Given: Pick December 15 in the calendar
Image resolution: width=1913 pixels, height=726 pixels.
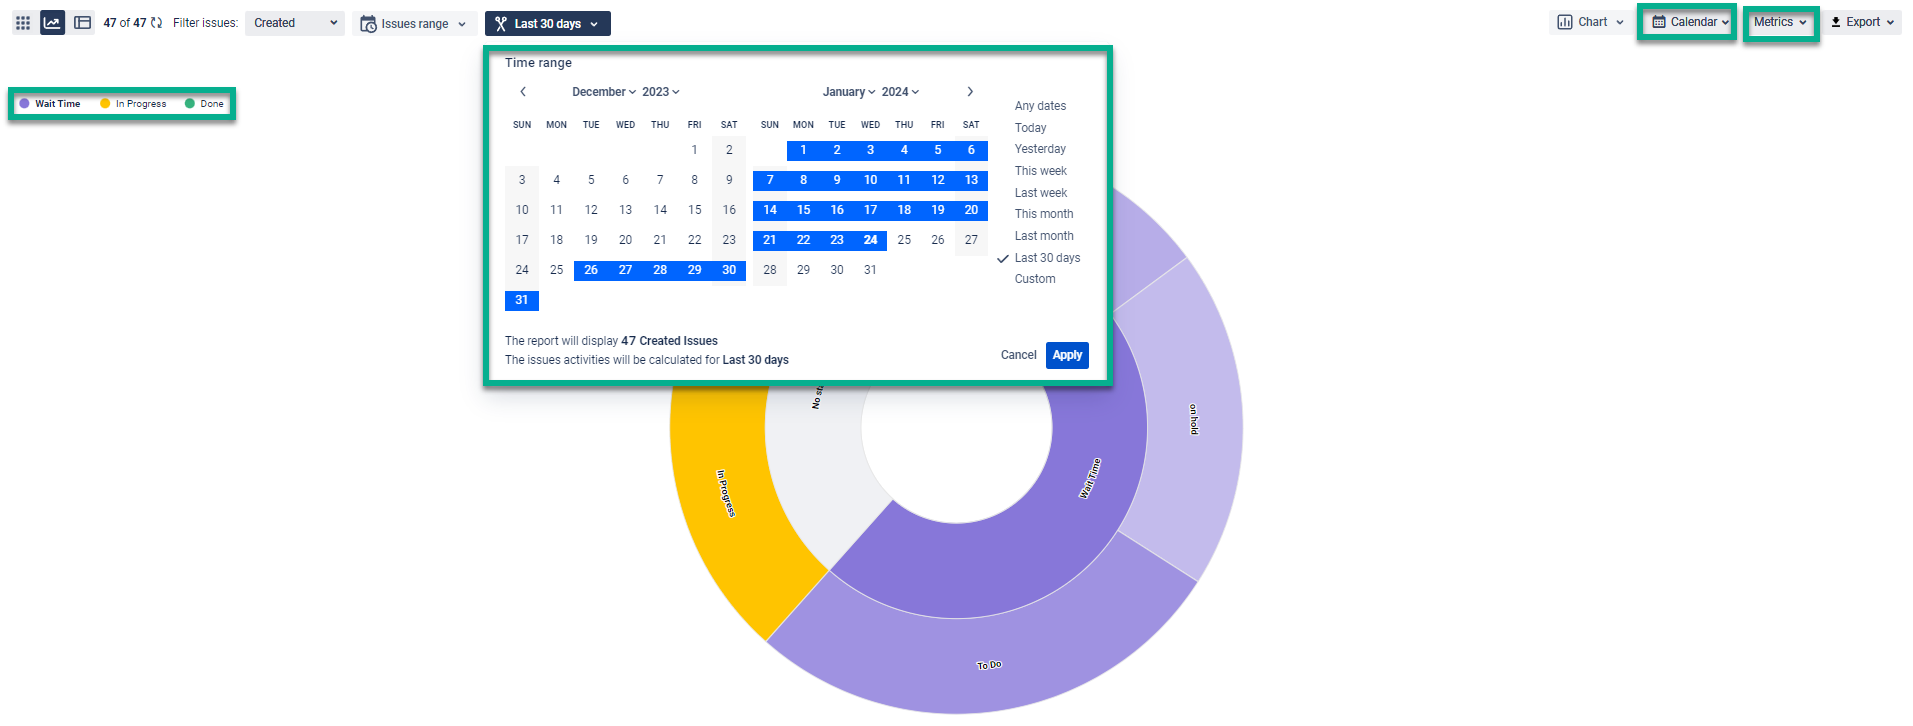Looking at the screenshot, I should point(695,210).
